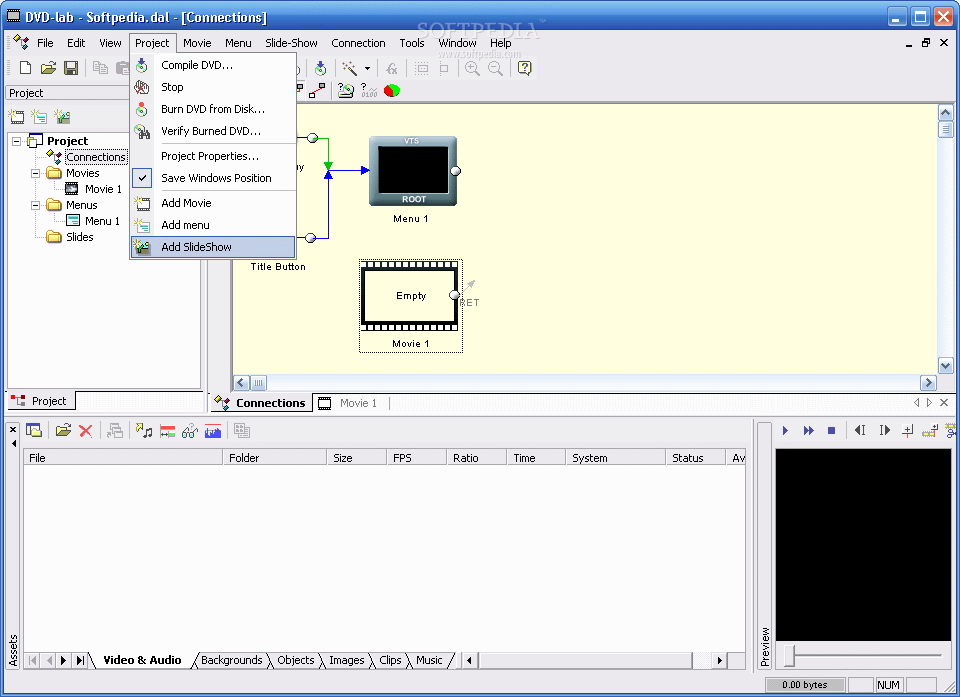Viewport: 960px width, 697px height.
Task: Toggle Save Windows Position checkmark
Action: 142,178
